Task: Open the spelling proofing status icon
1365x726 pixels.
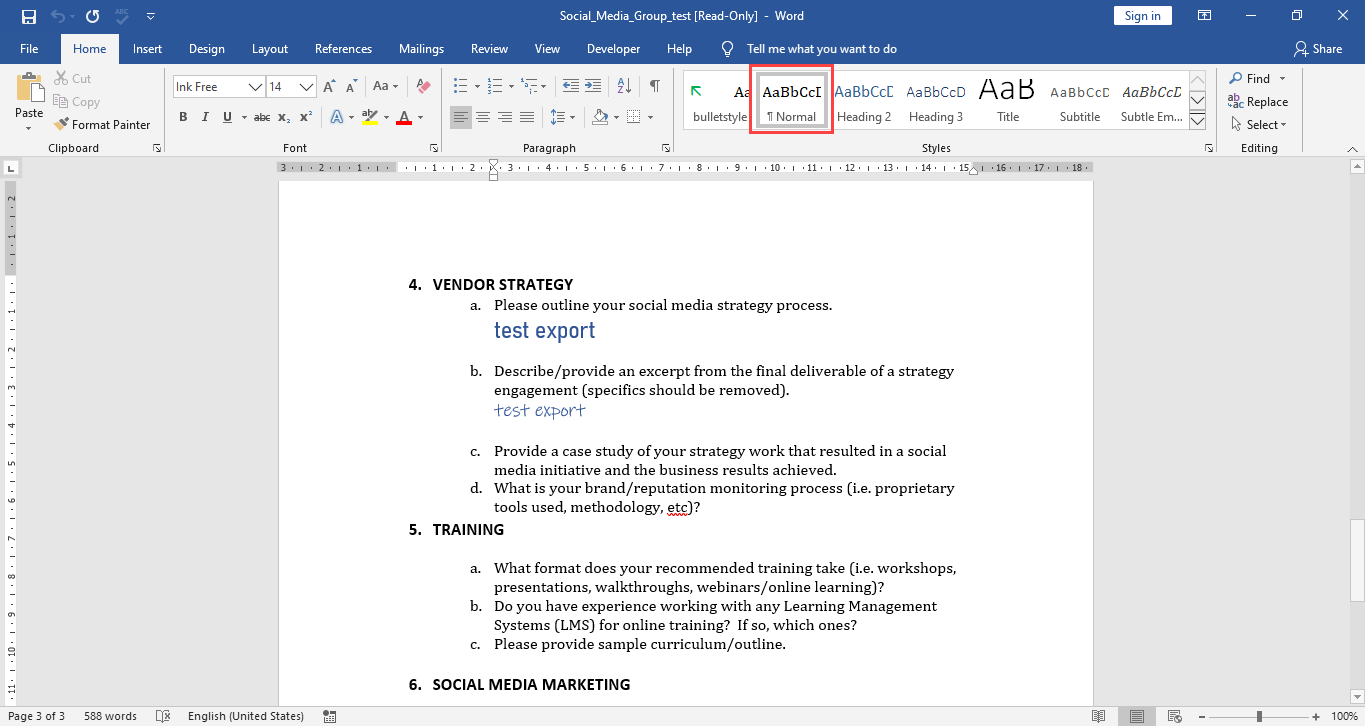Action: point(160,716)
